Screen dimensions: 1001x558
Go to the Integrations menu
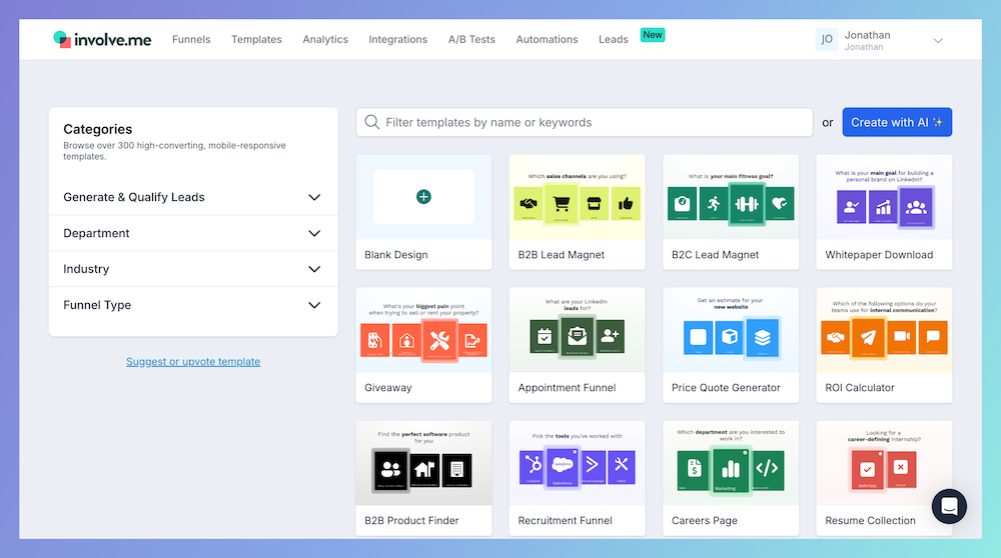[x=397, y=40]
